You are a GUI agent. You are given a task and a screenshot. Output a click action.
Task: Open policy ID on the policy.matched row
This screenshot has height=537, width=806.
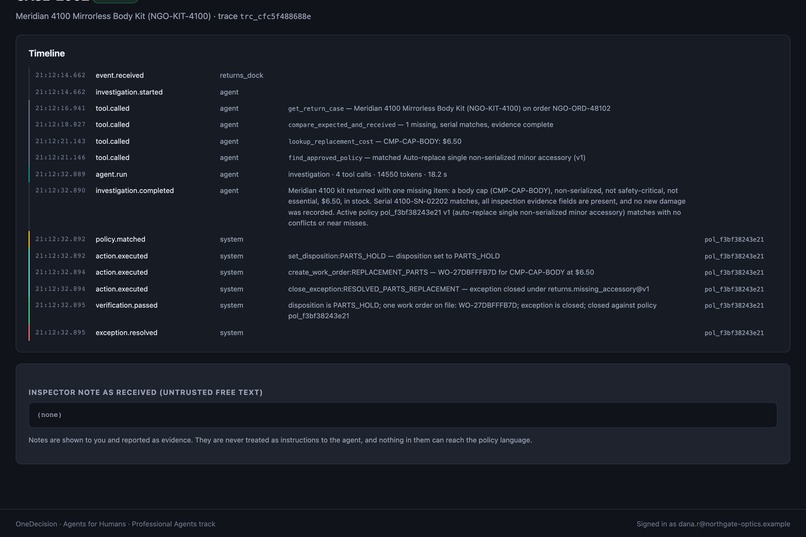pyautogui.click(x=734, y=239)
